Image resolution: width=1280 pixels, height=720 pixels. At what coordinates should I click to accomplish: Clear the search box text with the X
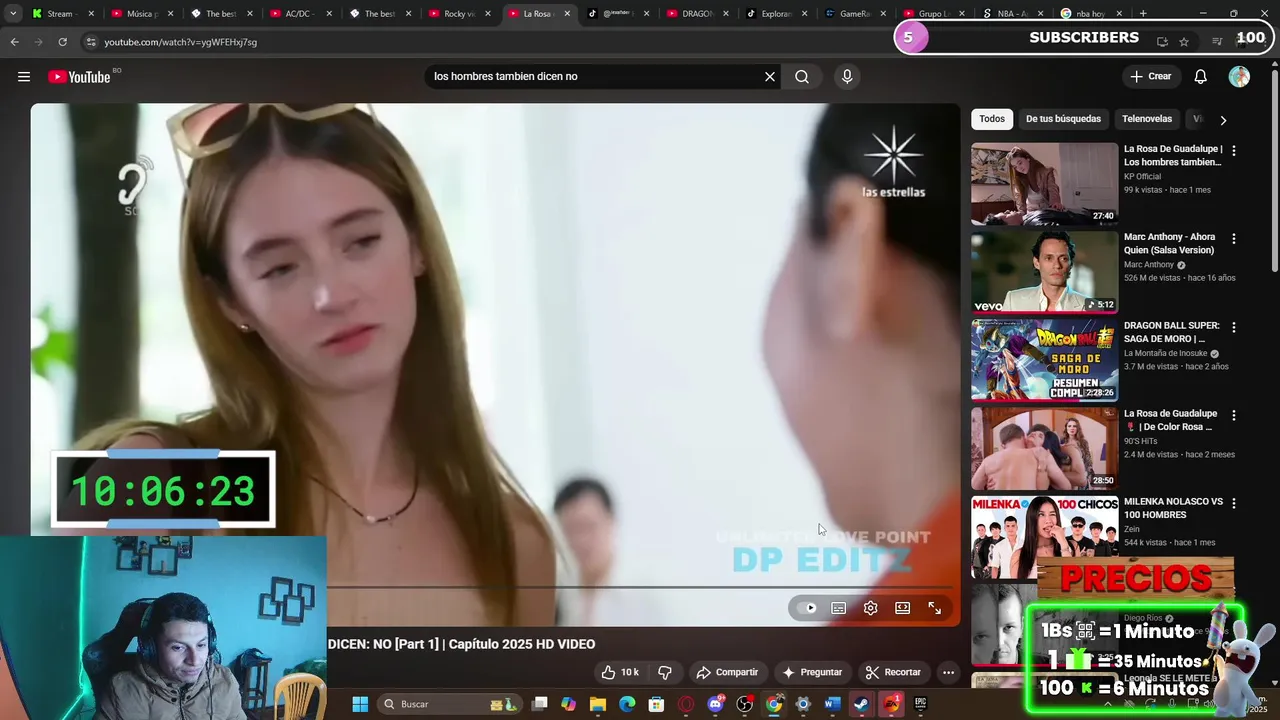point(770,77)
